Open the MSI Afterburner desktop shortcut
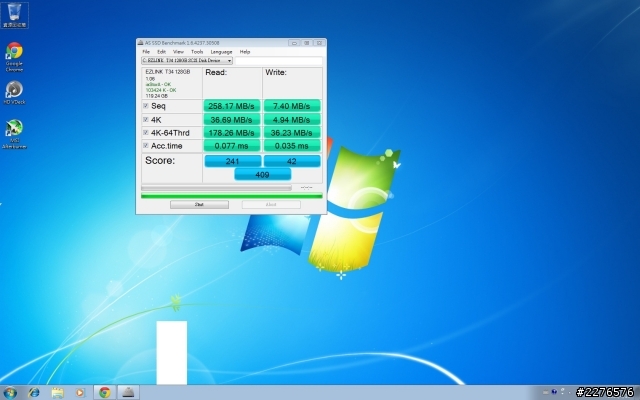Viewport: 640px width, 400px height. tap(14, 134)
